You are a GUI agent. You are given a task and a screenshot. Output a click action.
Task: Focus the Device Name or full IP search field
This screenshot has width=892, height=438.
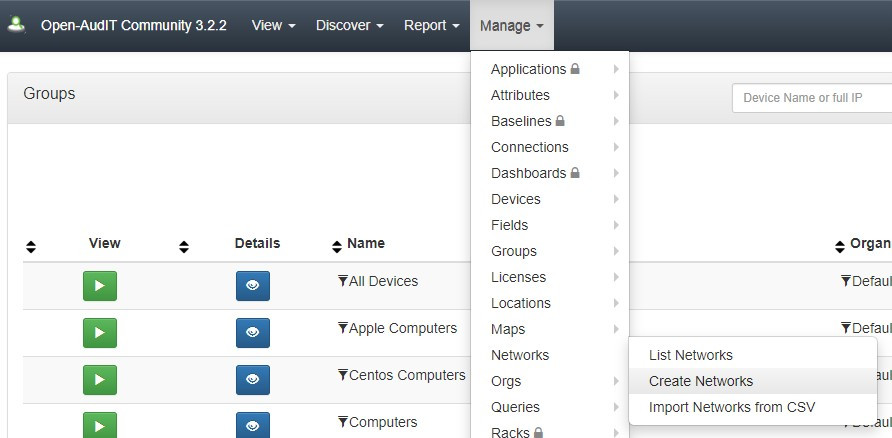click(812, 98)
